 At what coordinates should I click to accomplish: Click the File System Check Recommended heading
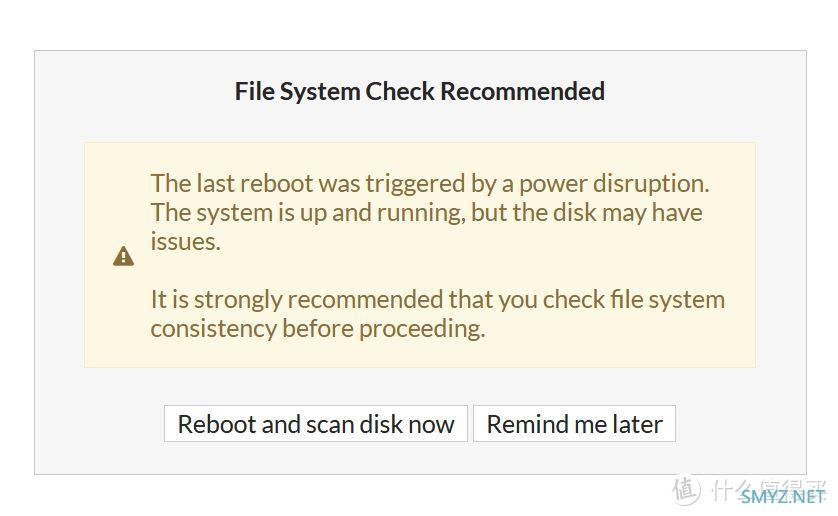pyautogui.click(x=420, y=91)
